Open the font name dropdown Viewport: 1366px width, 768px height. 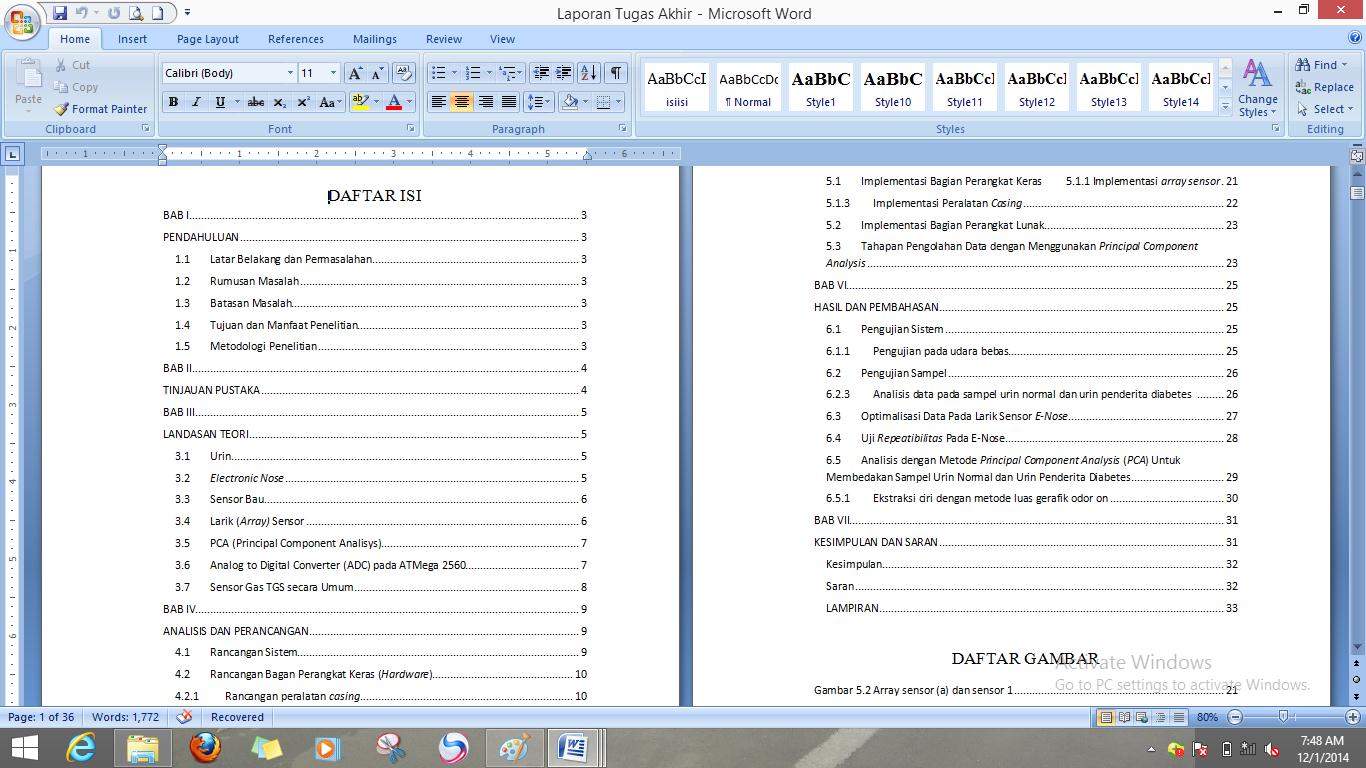290,73
